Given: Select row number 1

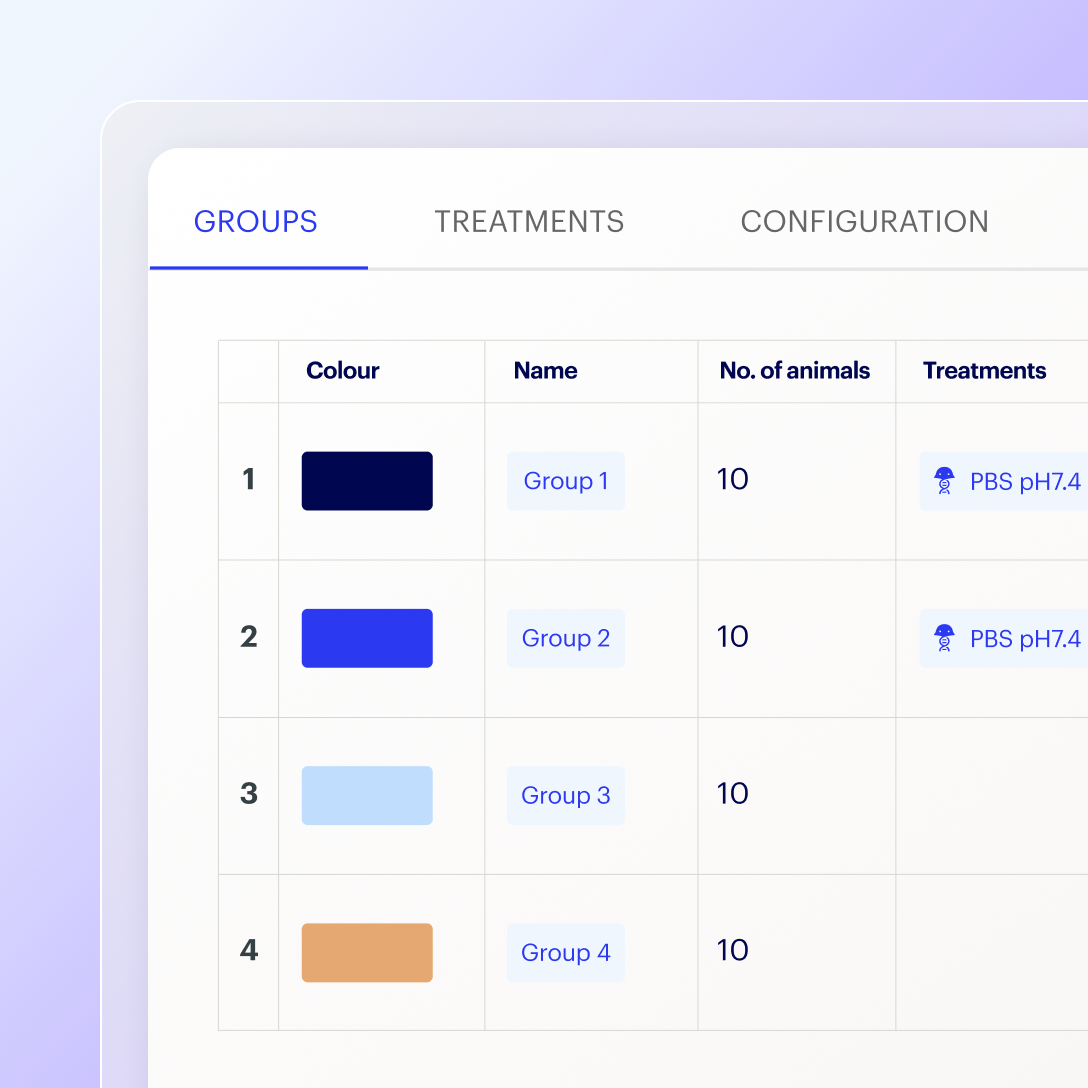Looking at the screenshot, I should 248,479.
